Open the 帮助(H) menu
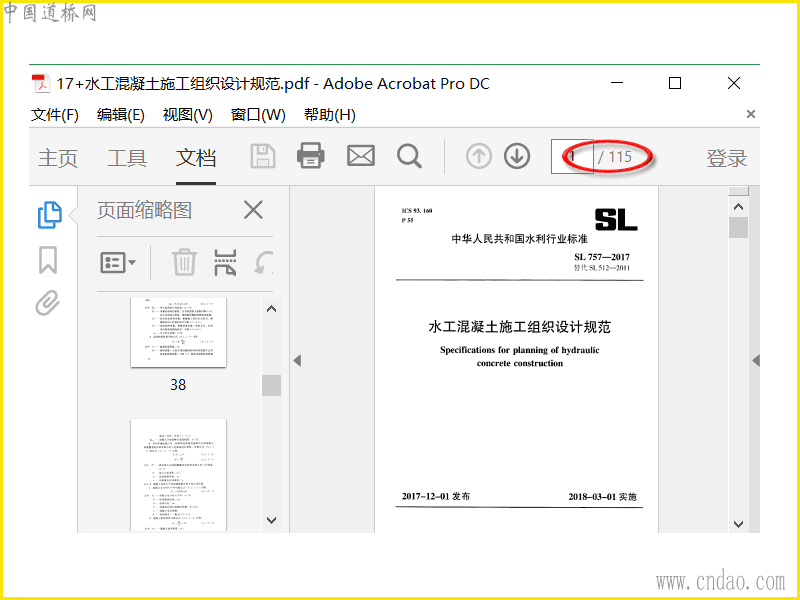Screen dimensions: 800x600 point(330,115)
